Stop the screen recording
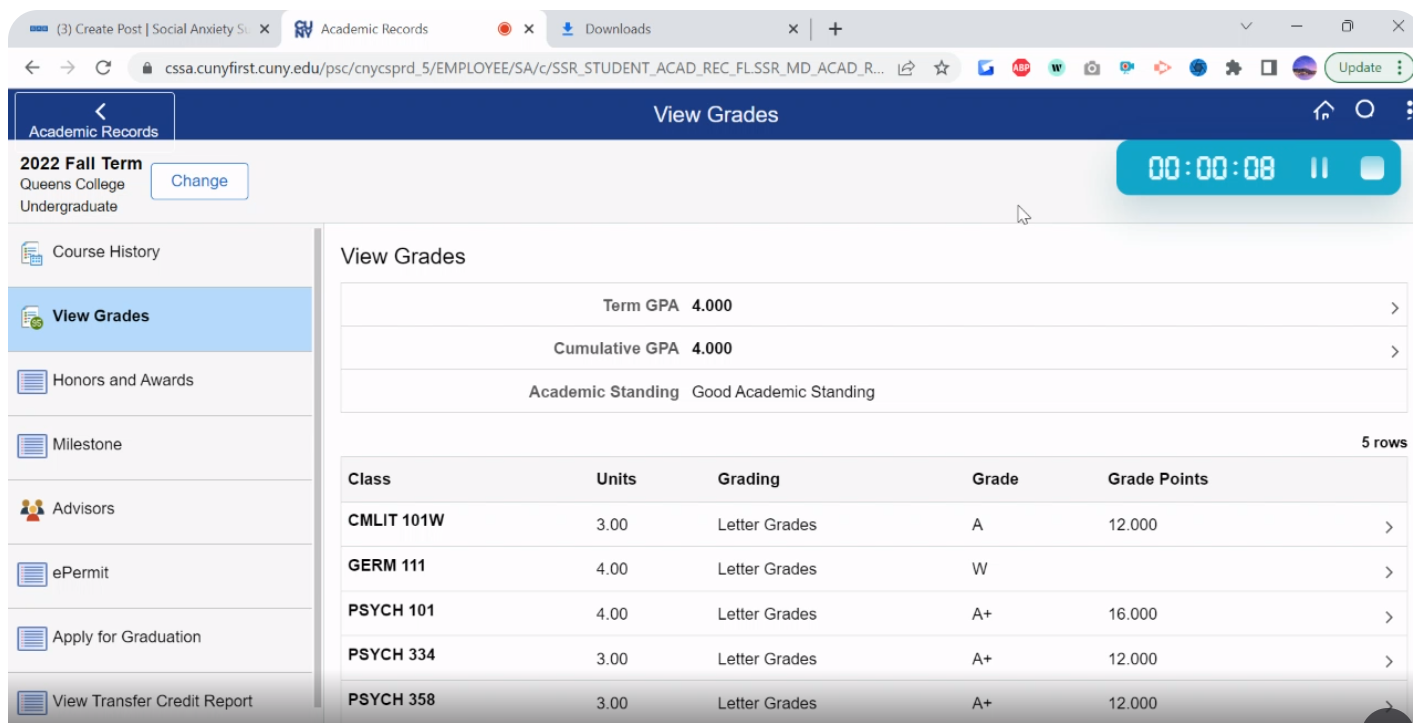1413x723 pixels. (x=1372, y=168)
